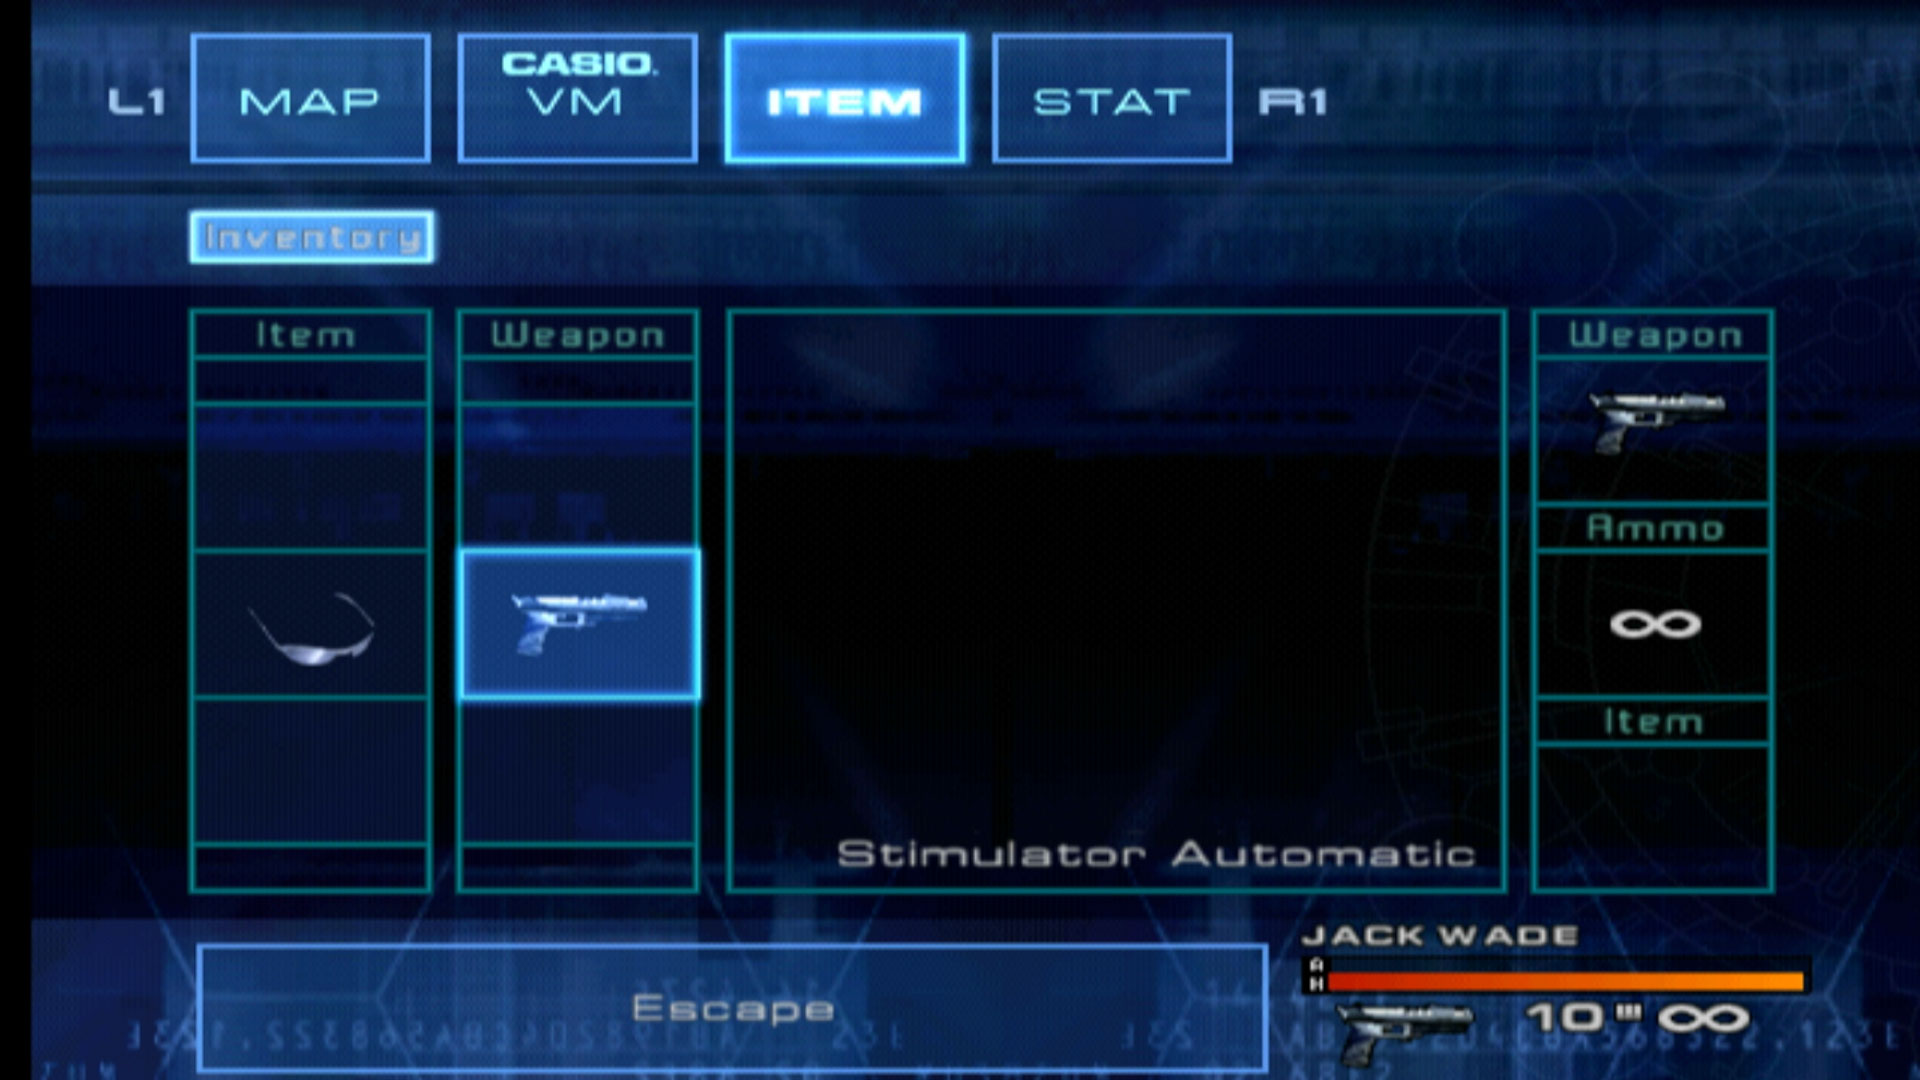Viewport: 1920px width, 1080px height.
Task: Expand the right-side Weapon panel
Action: pos(1654,335)
